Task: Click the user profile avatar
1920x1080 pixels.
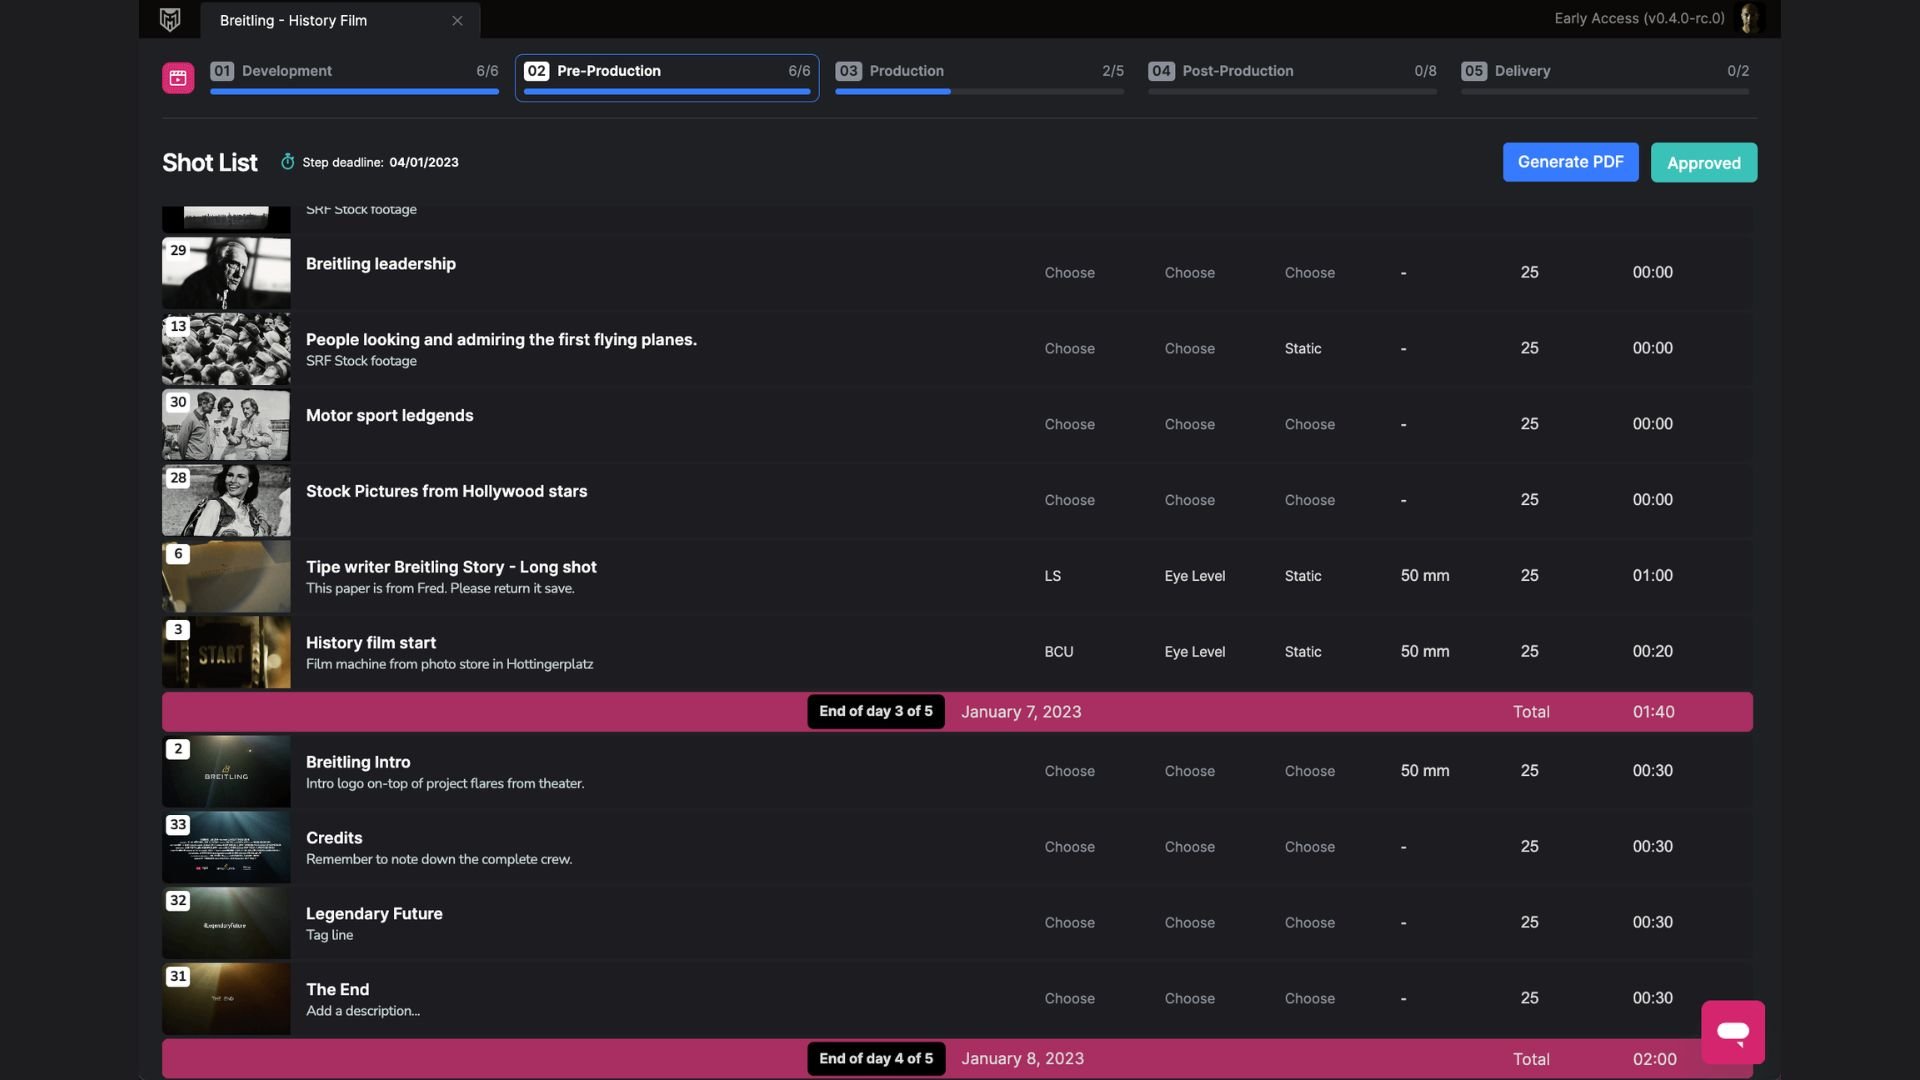Action: (x=1749, y=18)
